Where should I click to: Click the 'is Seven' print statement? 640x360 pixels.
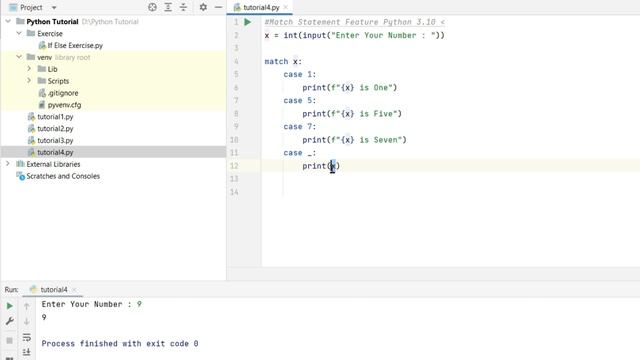tap(354, 140)
